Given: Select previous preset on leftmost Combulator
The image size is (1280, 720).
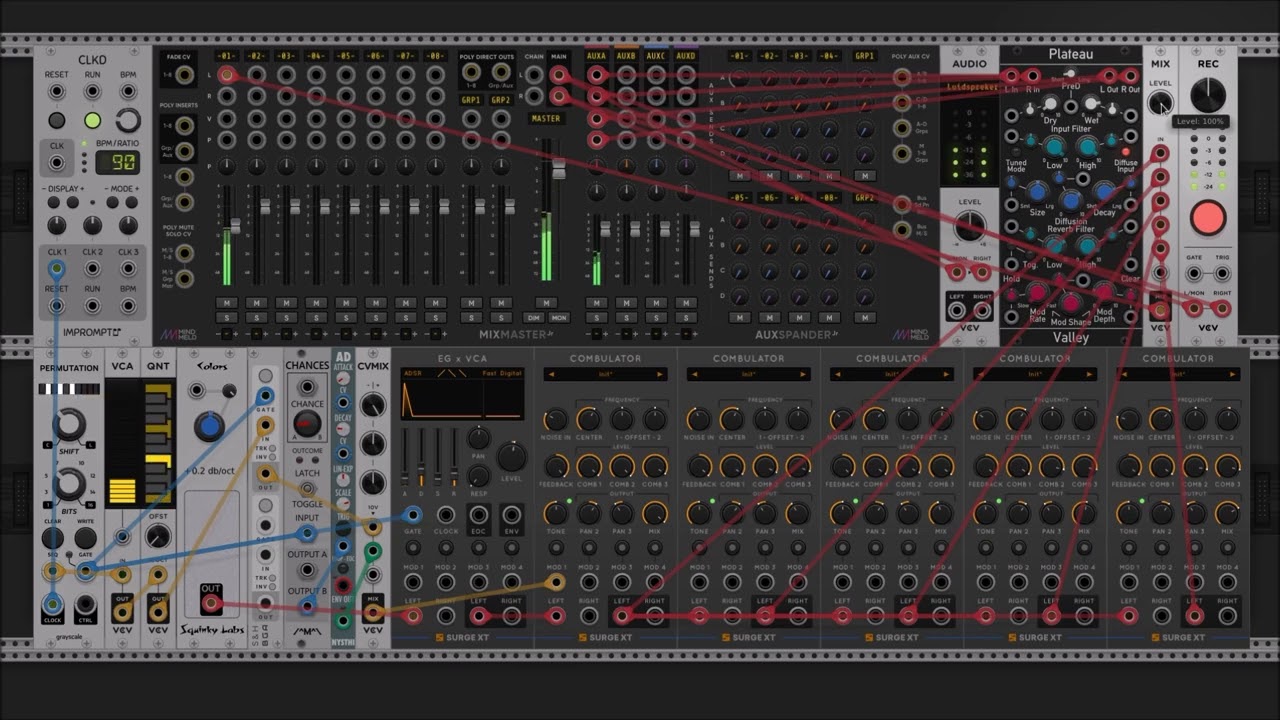Looking at the screenshot, I should [550, 375].
